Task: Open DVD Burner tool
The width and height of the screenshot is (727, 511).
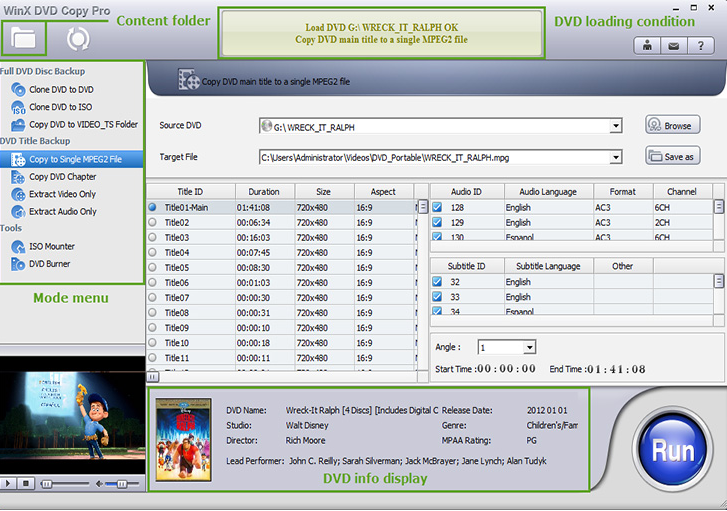Action: 50,264
